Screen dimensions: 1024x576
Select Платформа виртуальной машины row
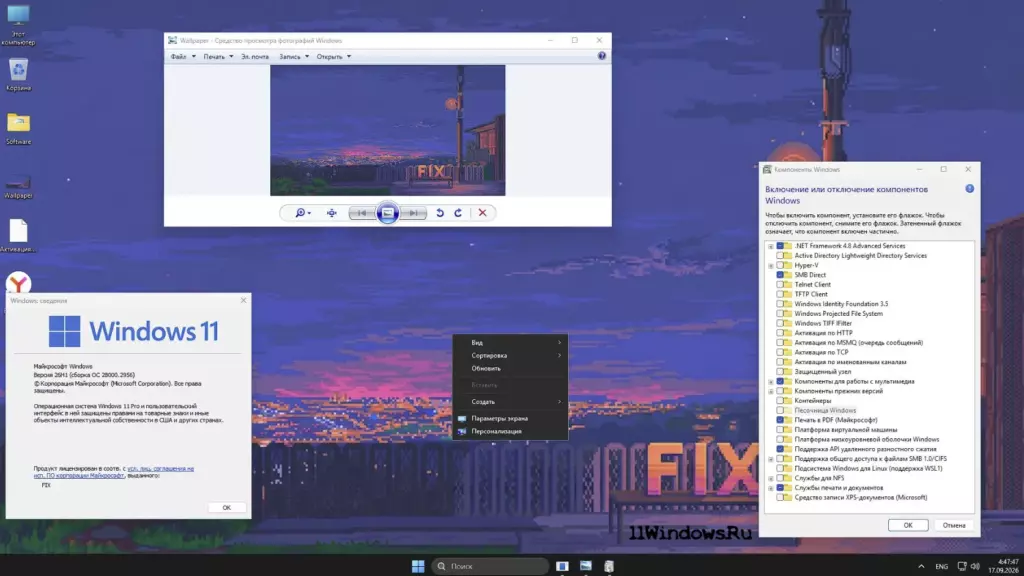point(845,430)
